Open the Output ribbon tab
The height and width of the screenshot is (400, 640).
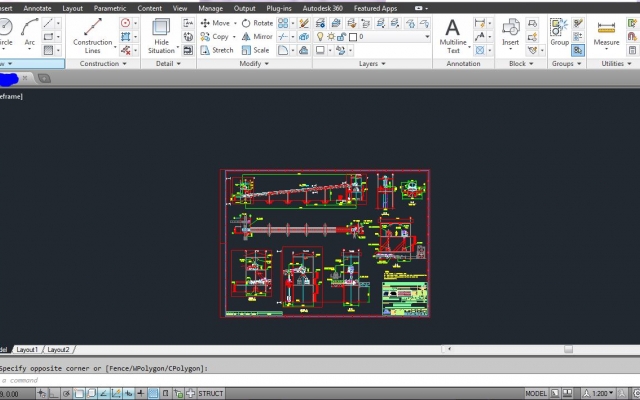[244, 8]
